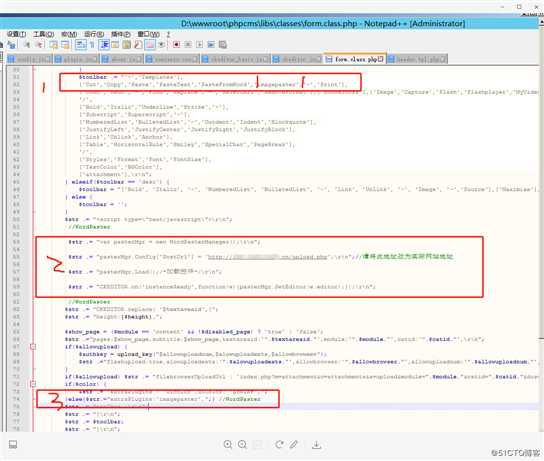
Task: Toggle the Indent Guide toolbar icon
Action: coord(104,44)
